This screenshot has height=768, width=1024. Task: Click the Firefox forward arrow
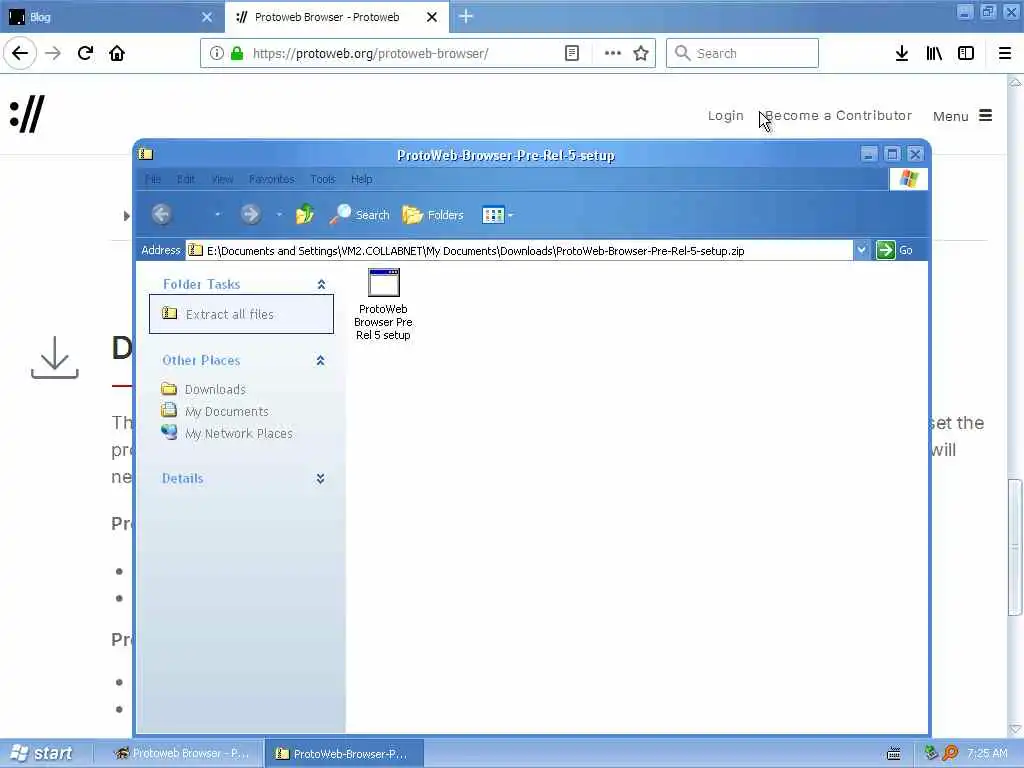pyautogui.click(x=54, y=53)
